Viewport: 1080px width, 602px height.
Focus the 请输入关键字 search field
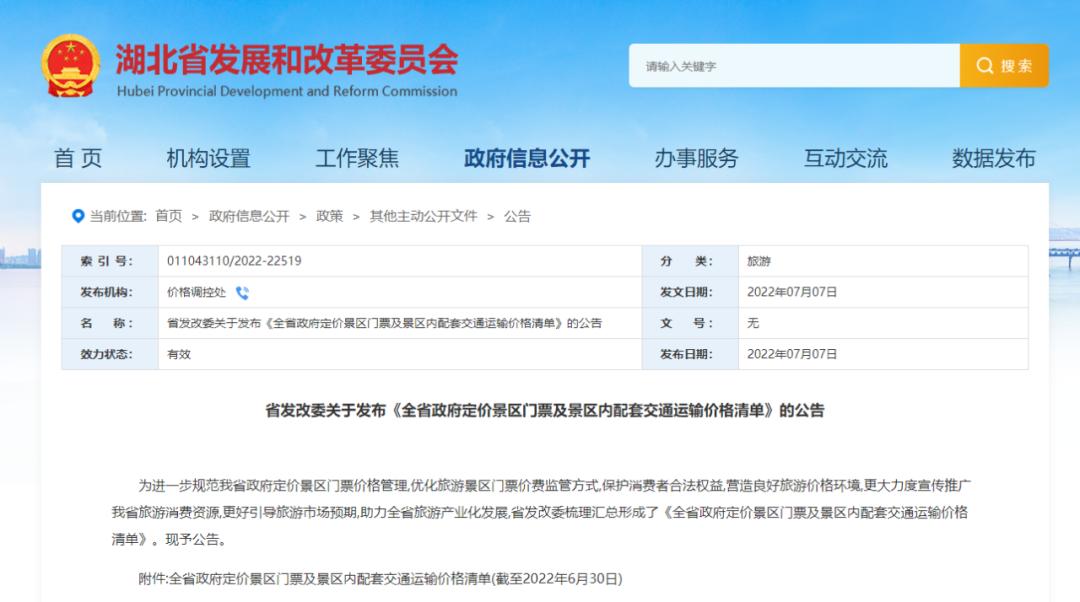(x=793, y=65)
